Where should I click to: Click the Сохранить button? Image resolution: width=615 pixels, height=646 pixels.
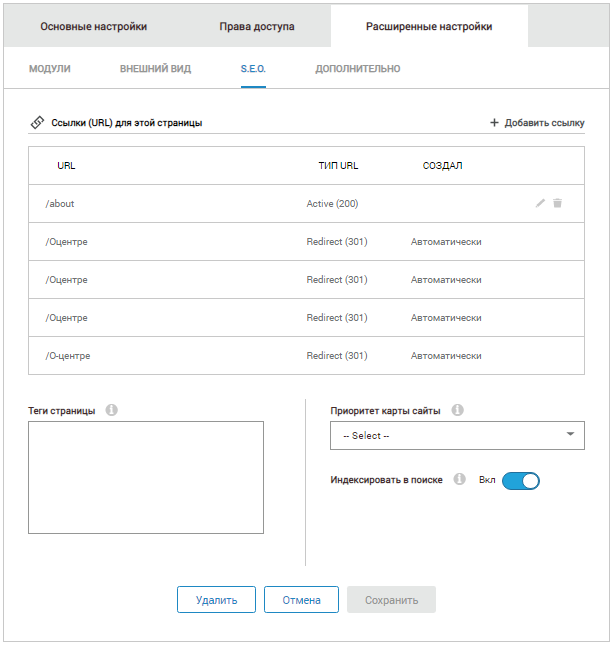(391, 600)
